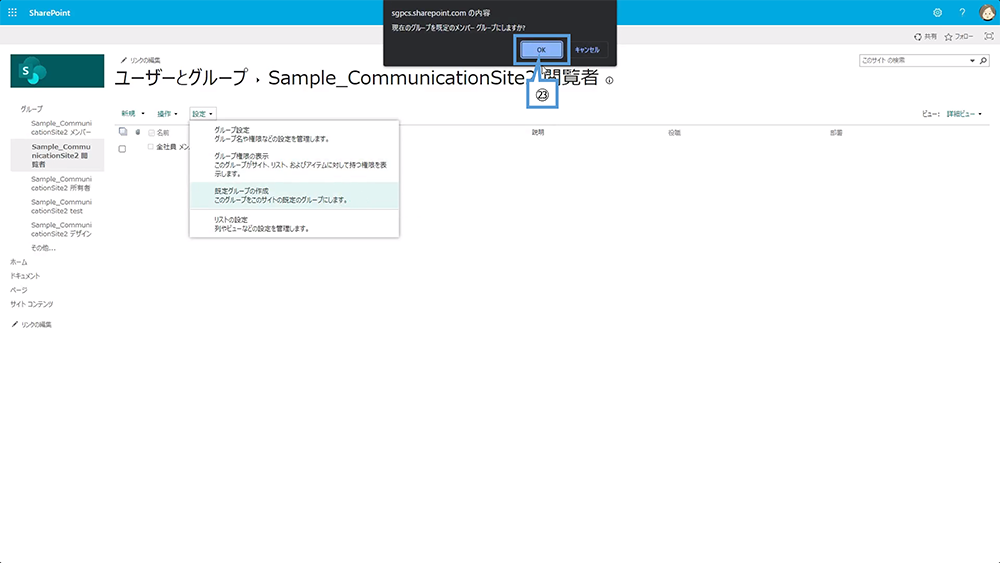
Task: Open Sample_CommunicationSite2 デザイン group
Action: [61, 230]
